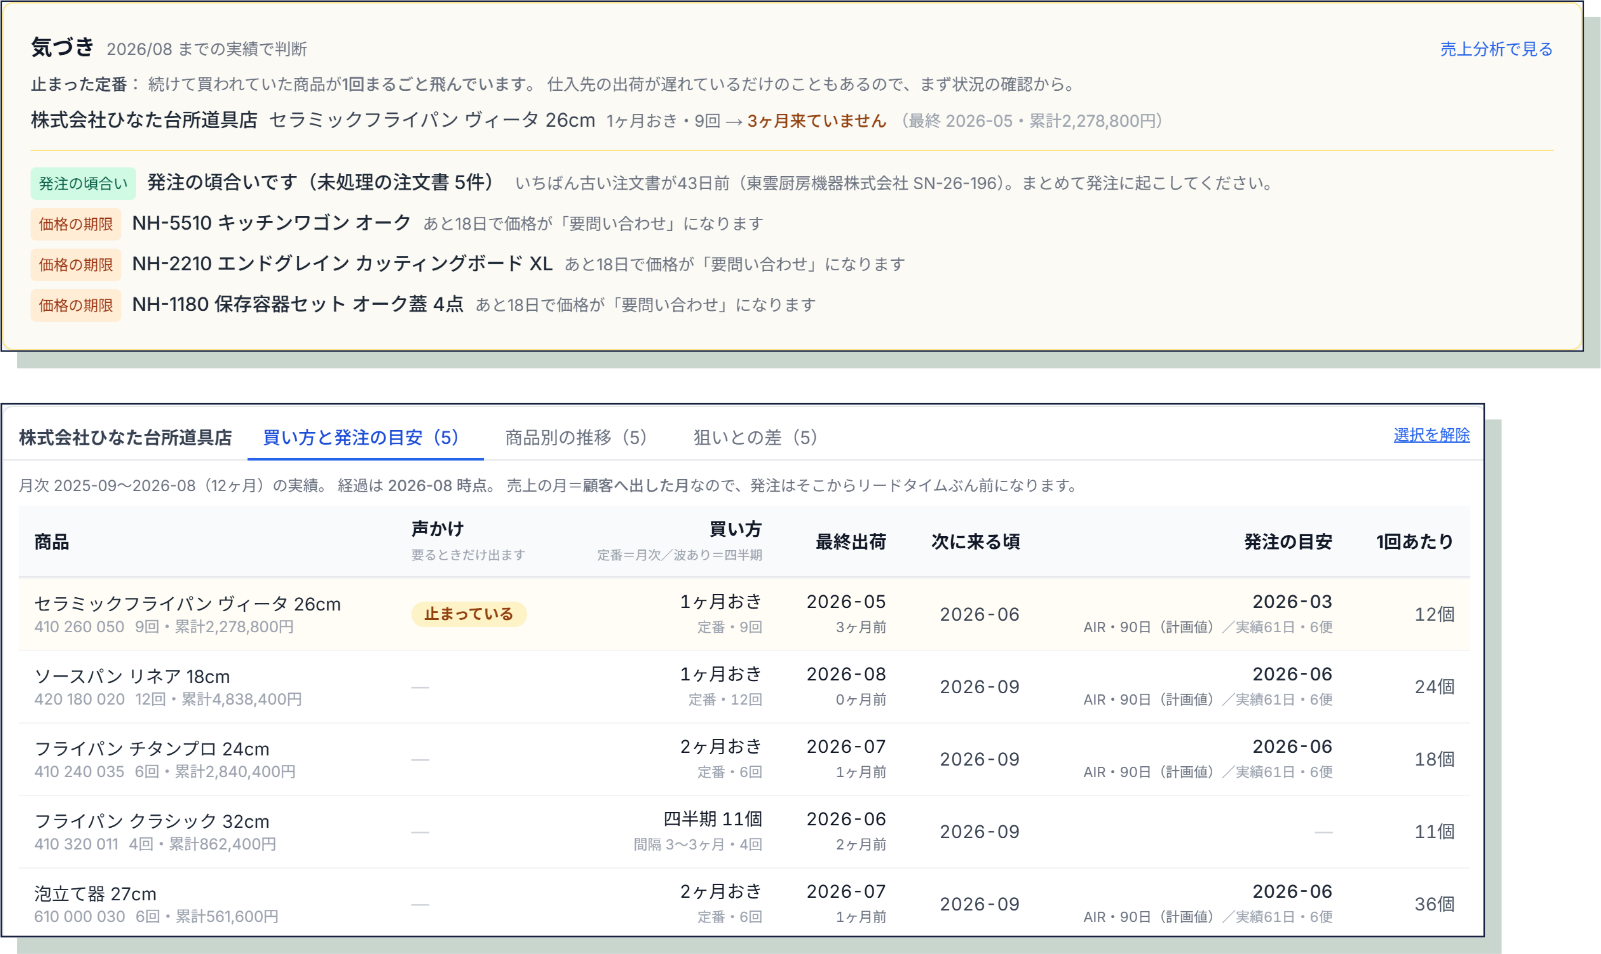1601x954 pixels.
Task: Select 泡立て器 27cm table row
Action: (x=744, y=903)
